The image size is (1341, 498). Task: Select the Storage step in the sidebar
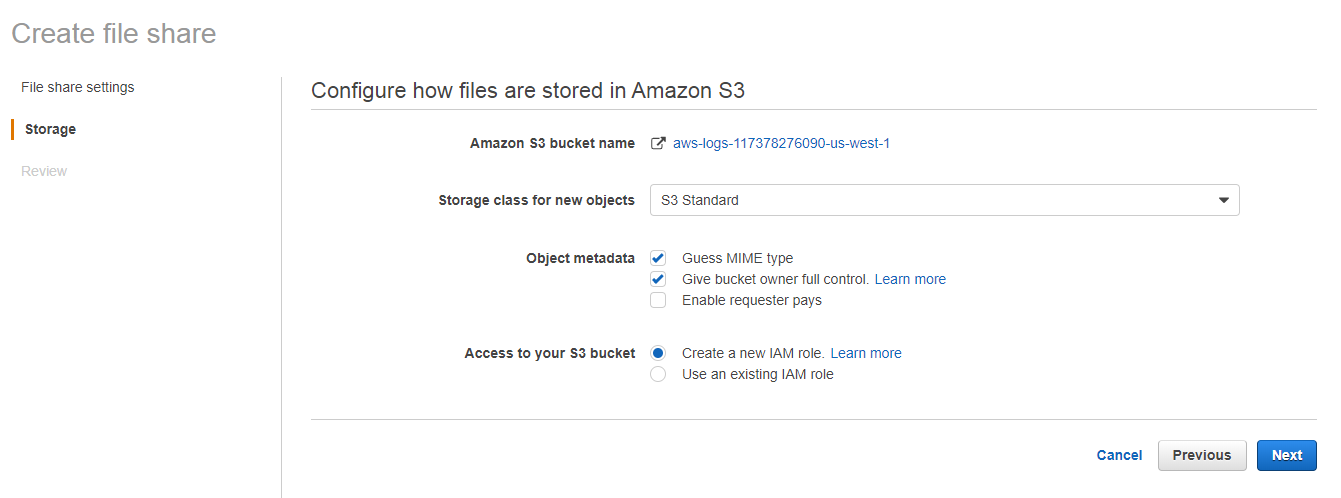pyautogui.click(x=50, y=129)
